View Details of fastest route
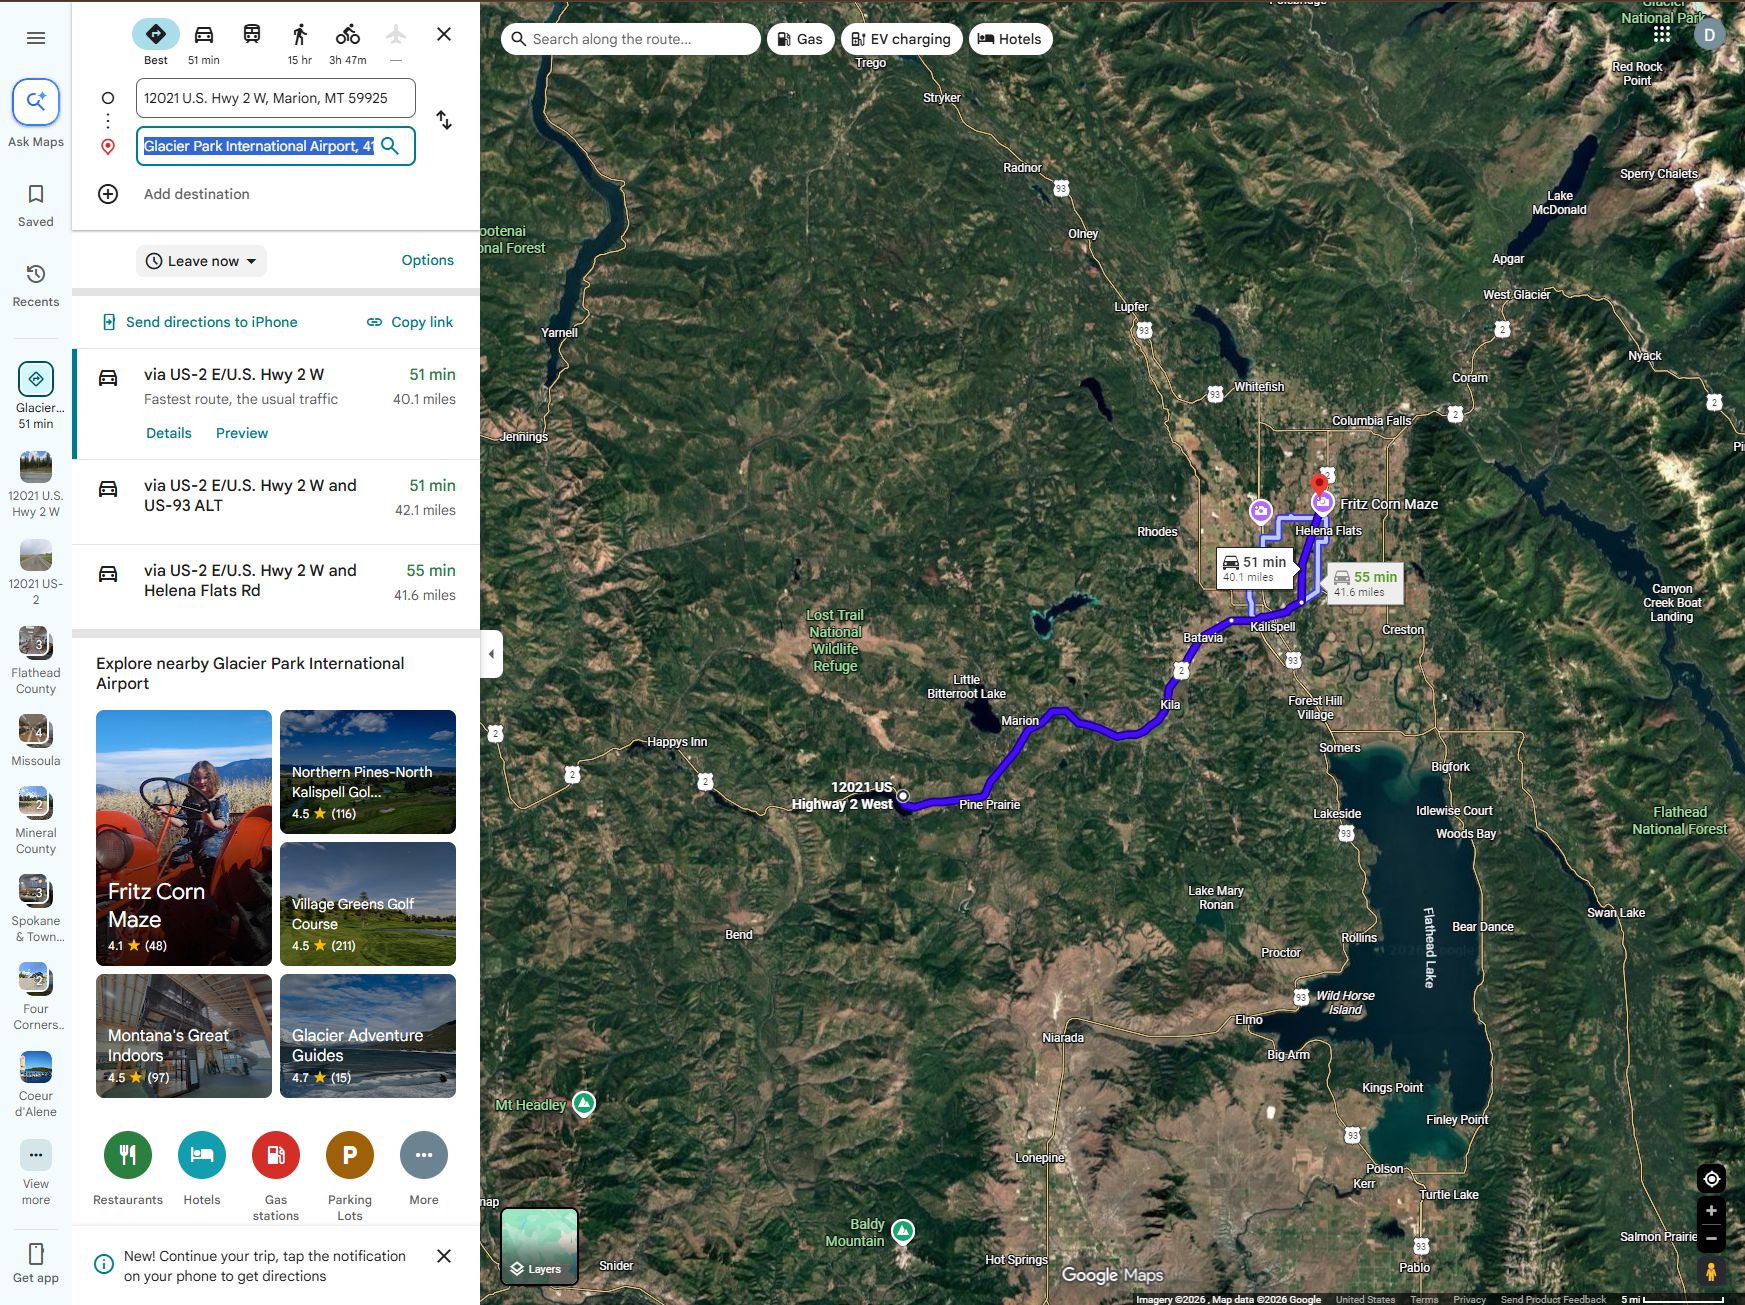The image size is (1745, 1305). 169,433
